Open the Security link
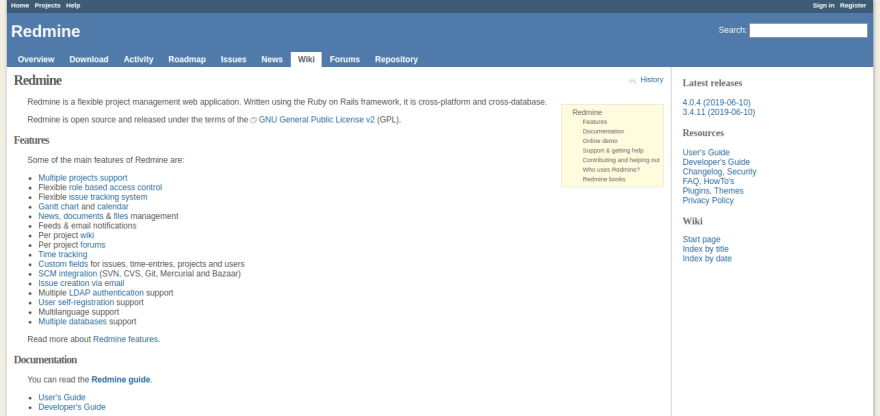This screenshot has height=416, width=880. 741,172
